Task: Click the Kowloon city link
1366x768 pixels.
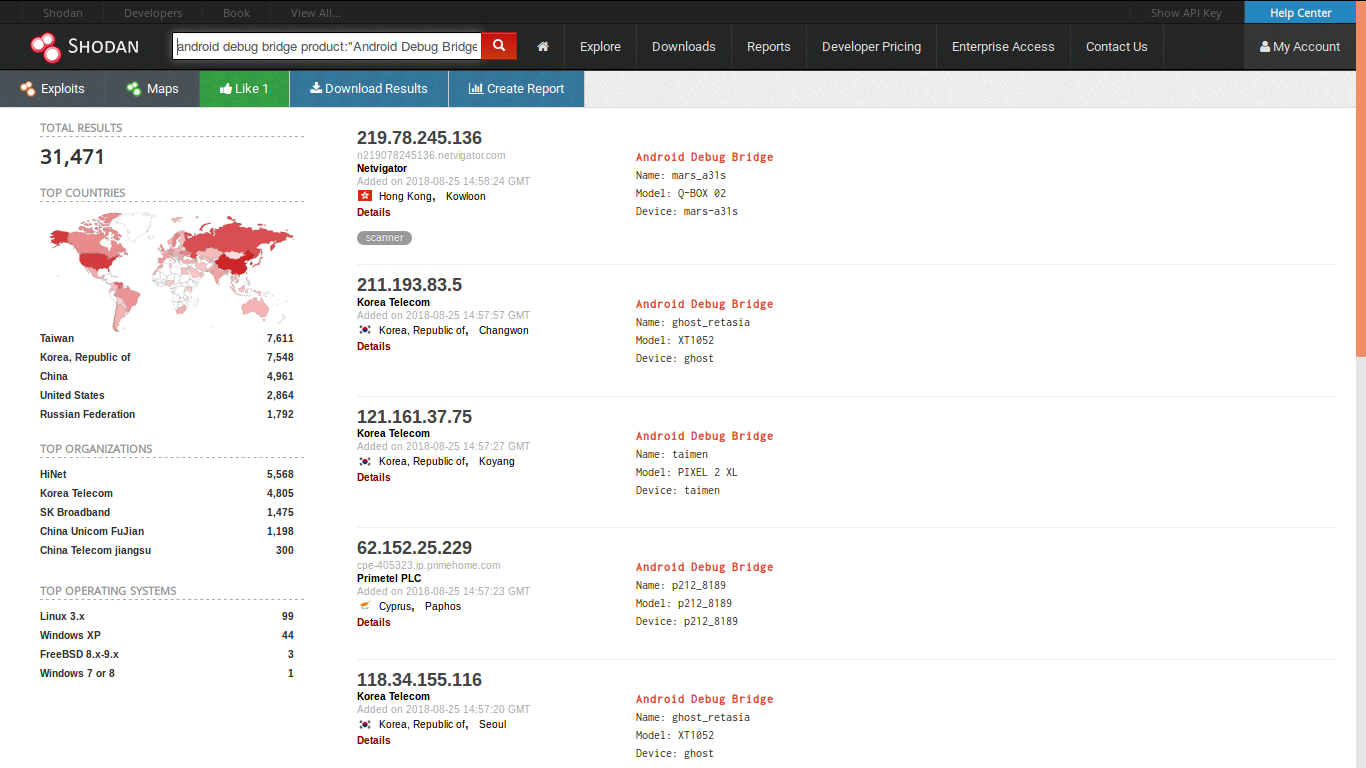Action: click(x=466, y=196)
